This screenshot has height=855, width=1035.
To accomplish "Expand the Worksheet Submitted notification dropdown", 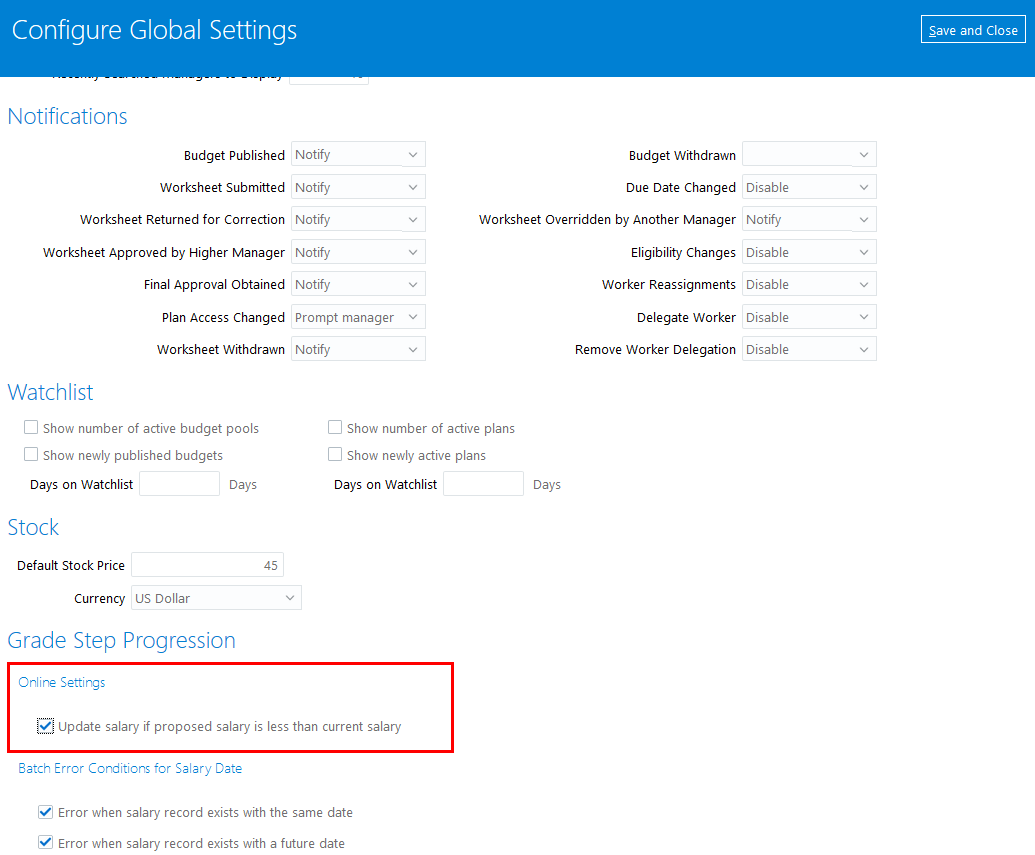I will pos(358,187).
